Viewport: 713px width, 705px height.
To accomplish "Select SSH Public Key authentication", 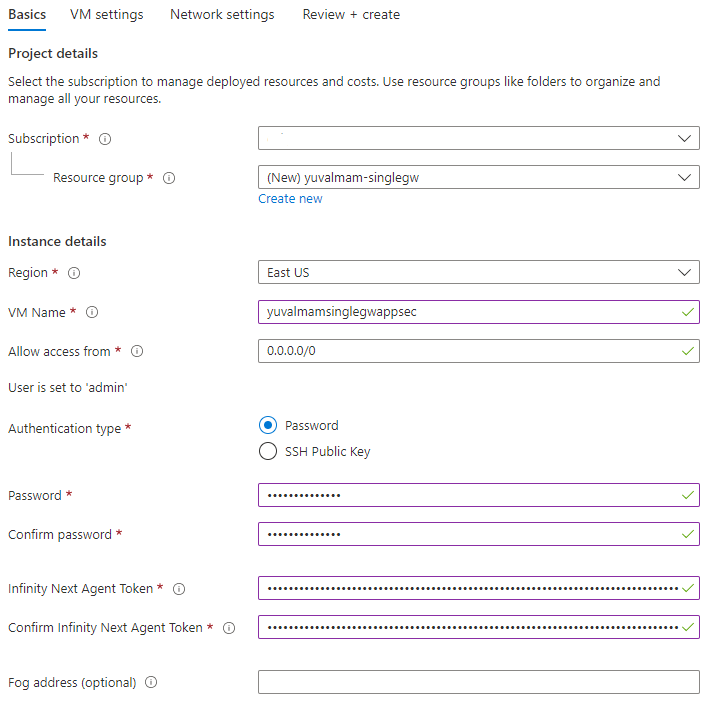I will pyautogui.click(x=268, y=451).
